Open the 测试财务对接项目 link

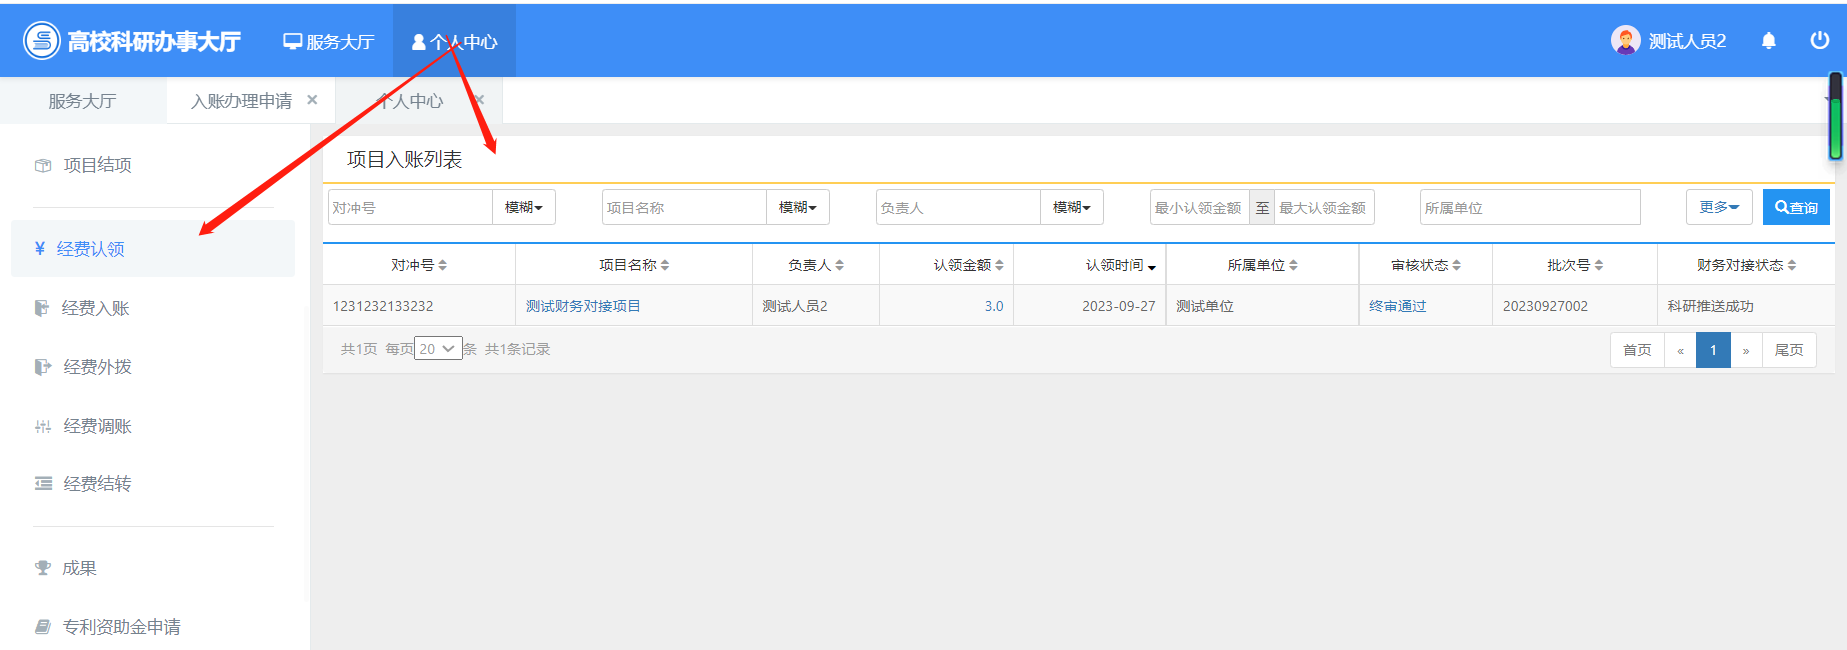[583, 306]
